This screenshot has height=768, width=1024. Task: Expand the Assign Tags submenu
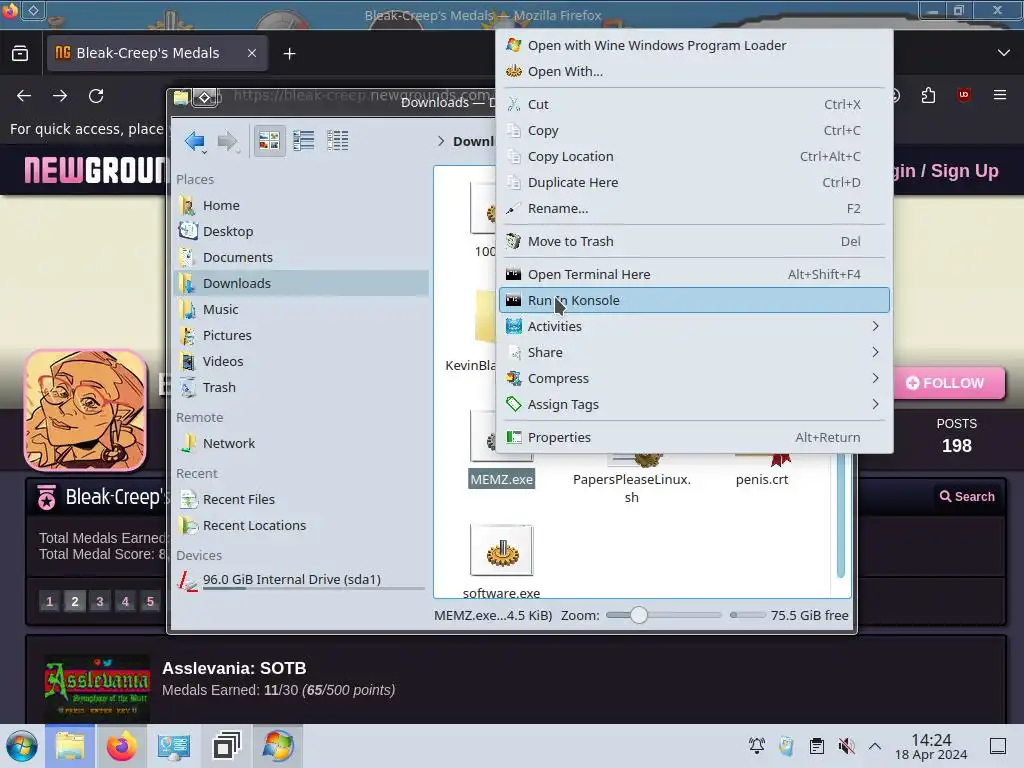pyautogui.click(x=694, y=404)
